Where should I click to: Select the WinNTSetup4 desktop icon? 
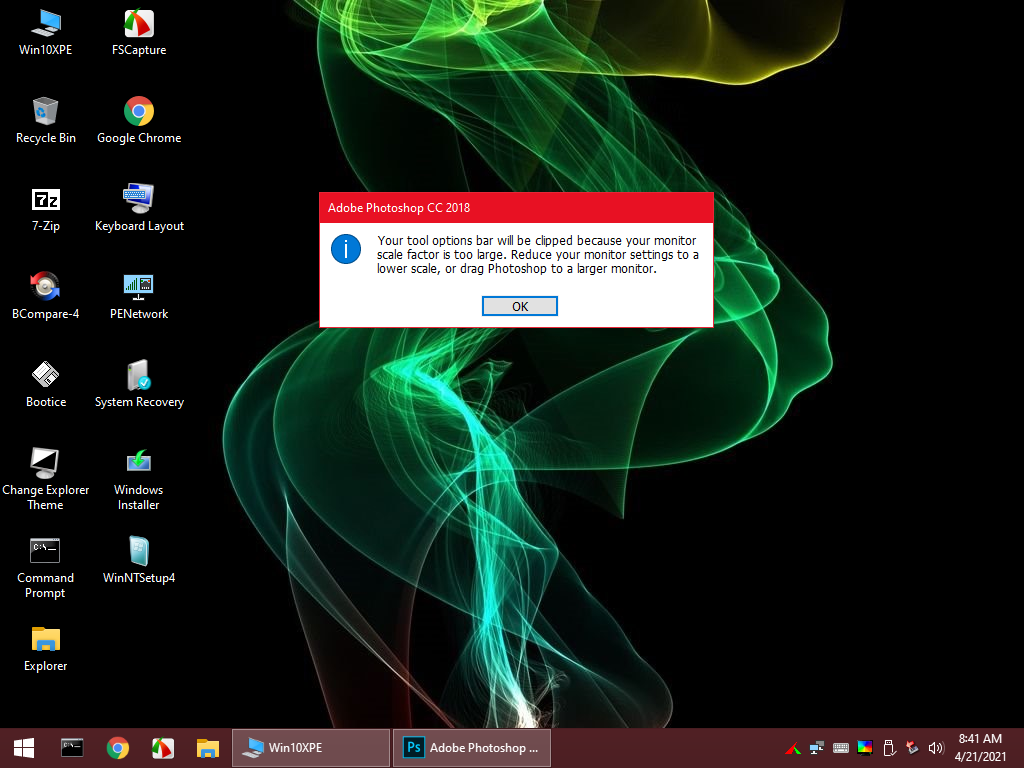[x=139, y=560]
